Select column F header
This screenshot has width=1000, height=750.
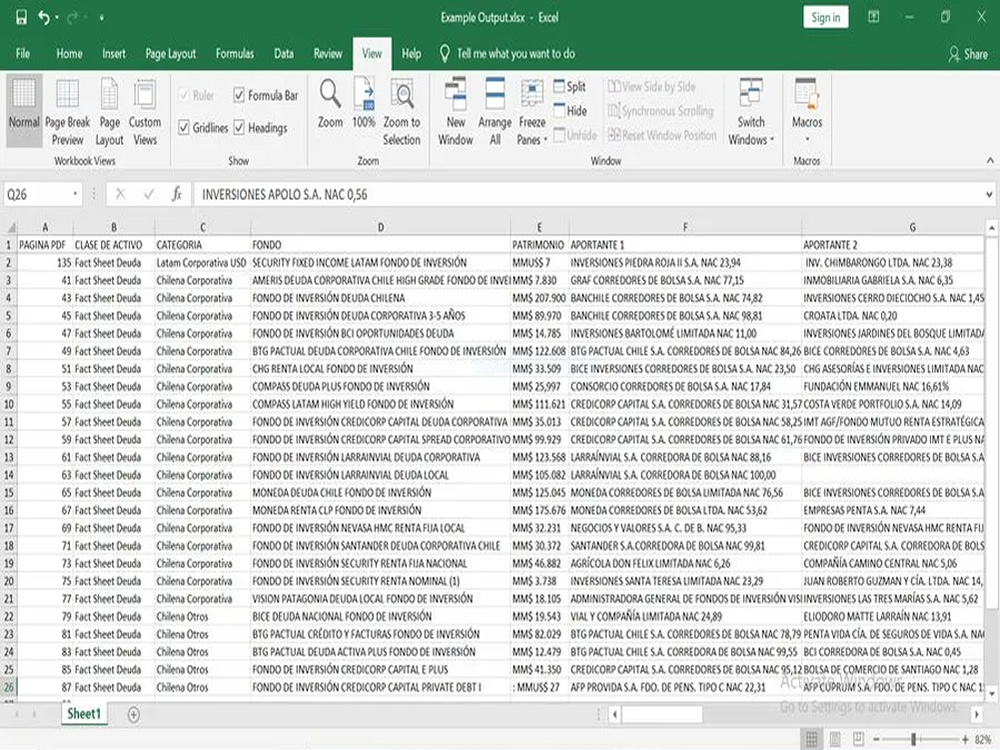point(685,227)
